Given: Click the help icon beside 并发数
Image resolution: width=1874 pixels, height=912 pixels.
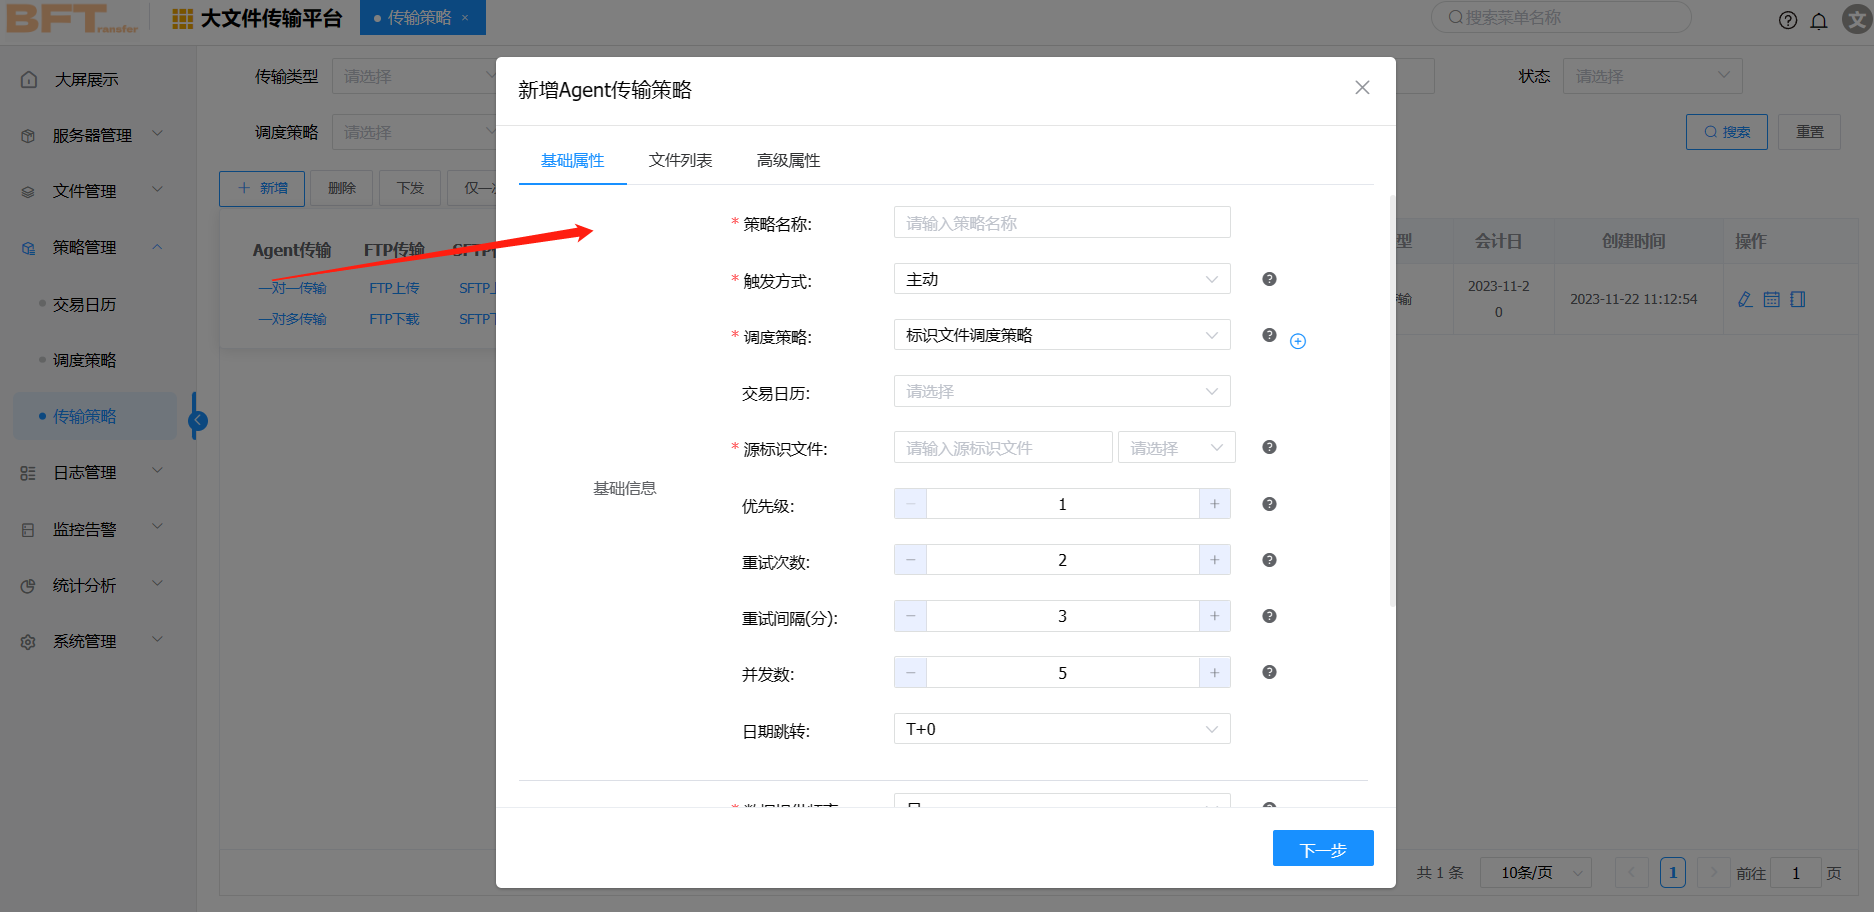Looking at the screenshot, I should click(x=1269, y=672).
